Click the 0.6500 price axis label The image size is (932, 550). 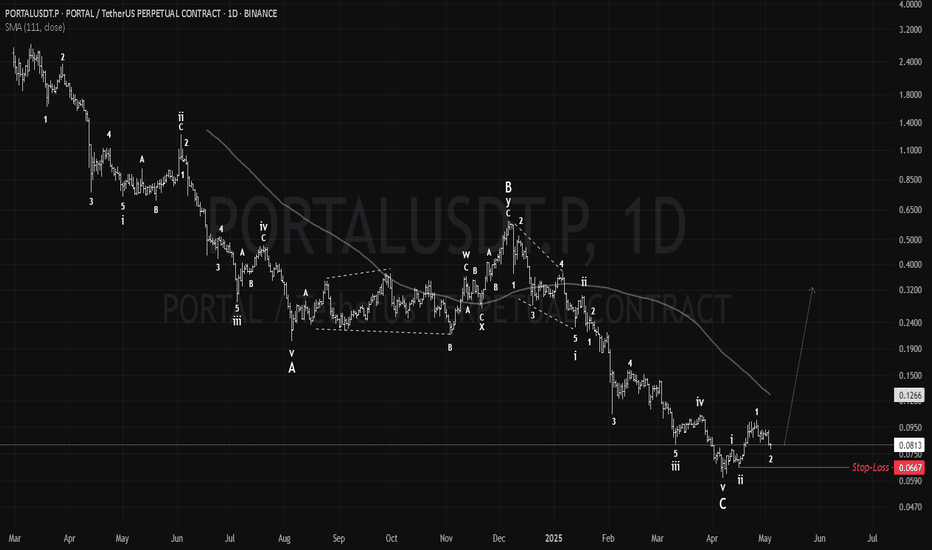pyautogui.click(x=910, y=210)
